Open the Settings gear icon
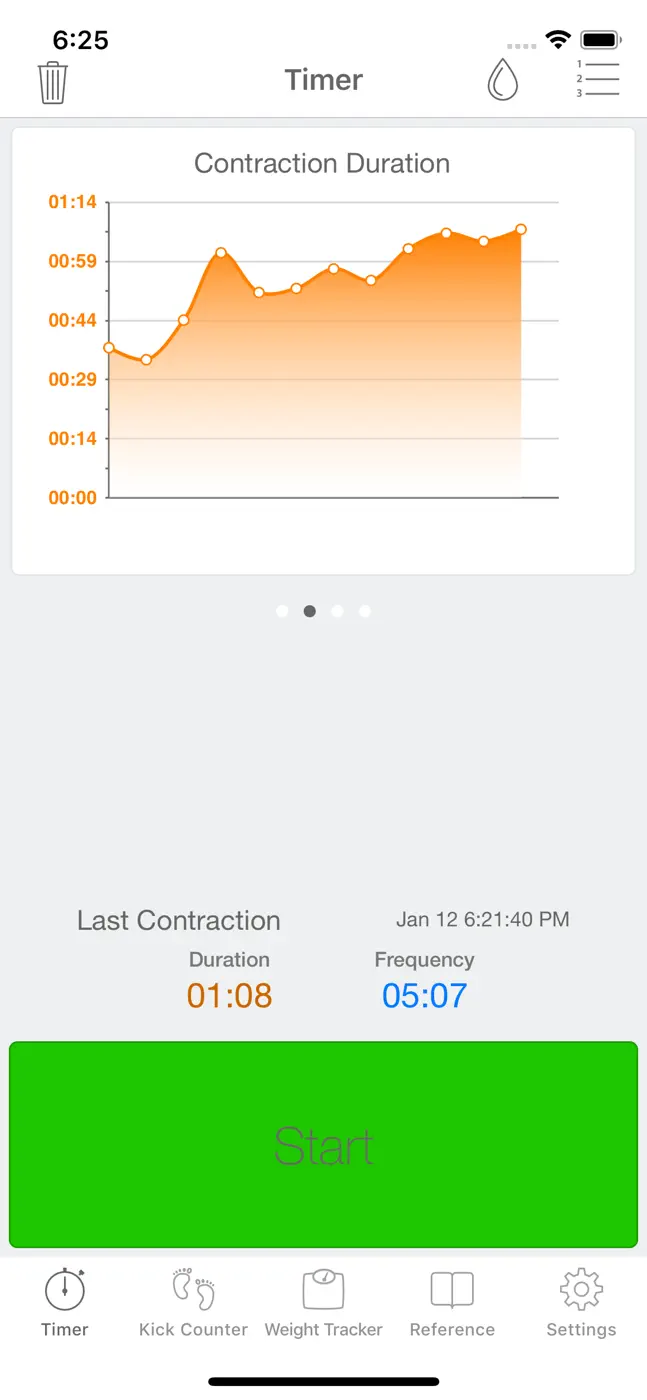Screen dimensions: 647x1400 click(x=581, y=1289)
